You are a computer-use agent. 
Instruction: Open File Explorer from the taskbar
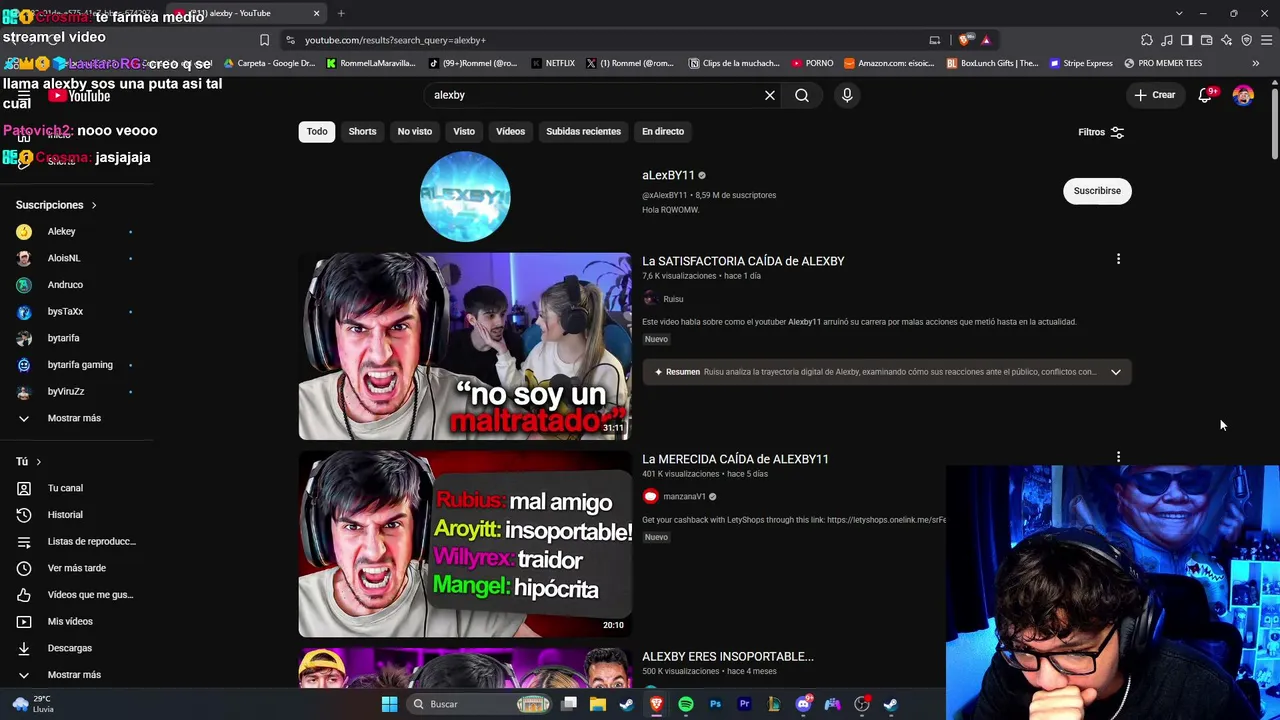click(x=598, y=704)
